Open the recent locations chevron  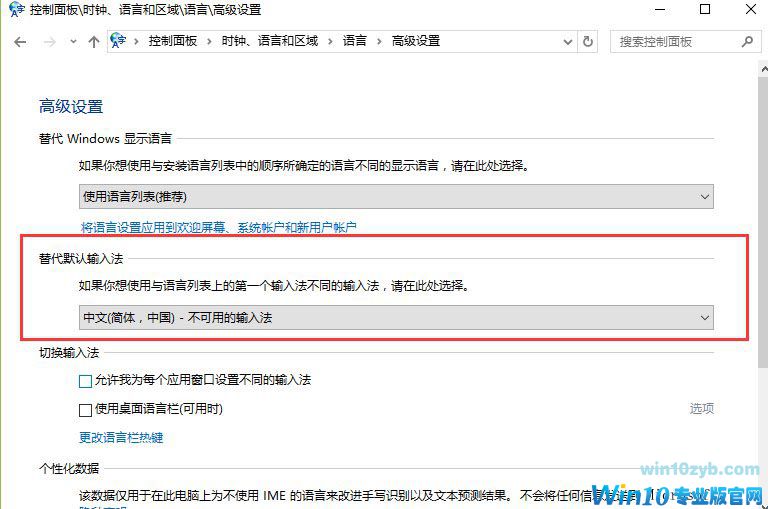73,42
